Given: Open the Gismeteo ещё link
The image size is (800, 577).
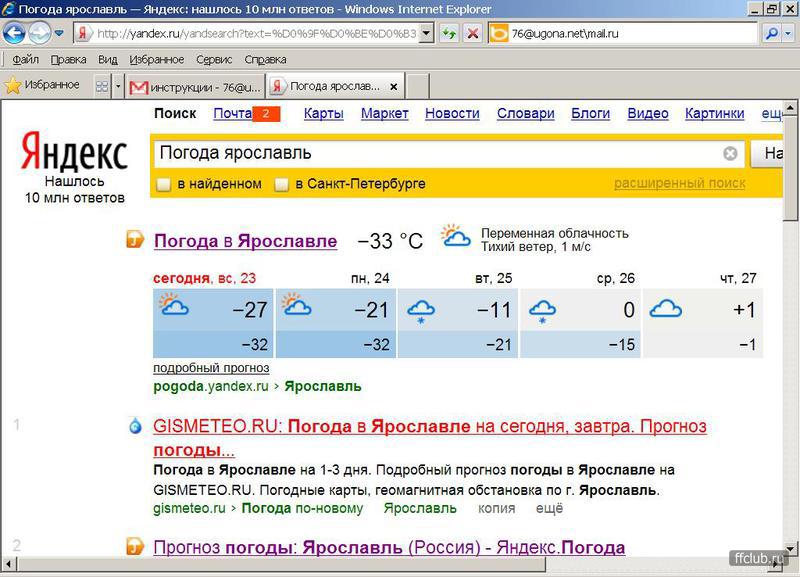Looking at the screenshot, I should click(x=549, y=509).
